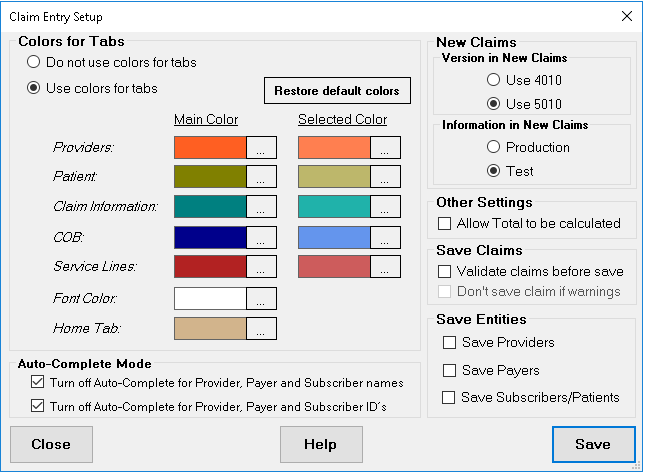Image resolution: width=647 pixels, height=474 pixels.
Task: Open ellipsis for Claim Information main color
Action: click(261, 206)
